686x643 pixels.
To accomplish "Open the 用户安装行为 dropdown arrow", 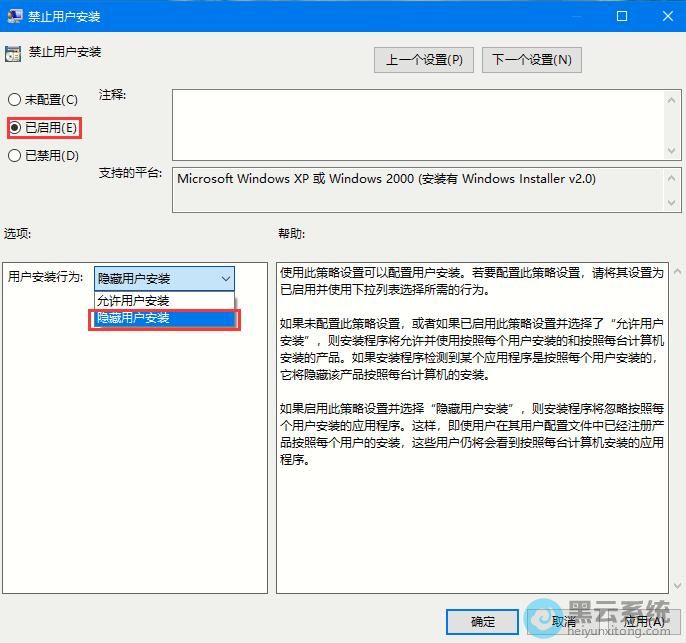I will click(226, 279).
